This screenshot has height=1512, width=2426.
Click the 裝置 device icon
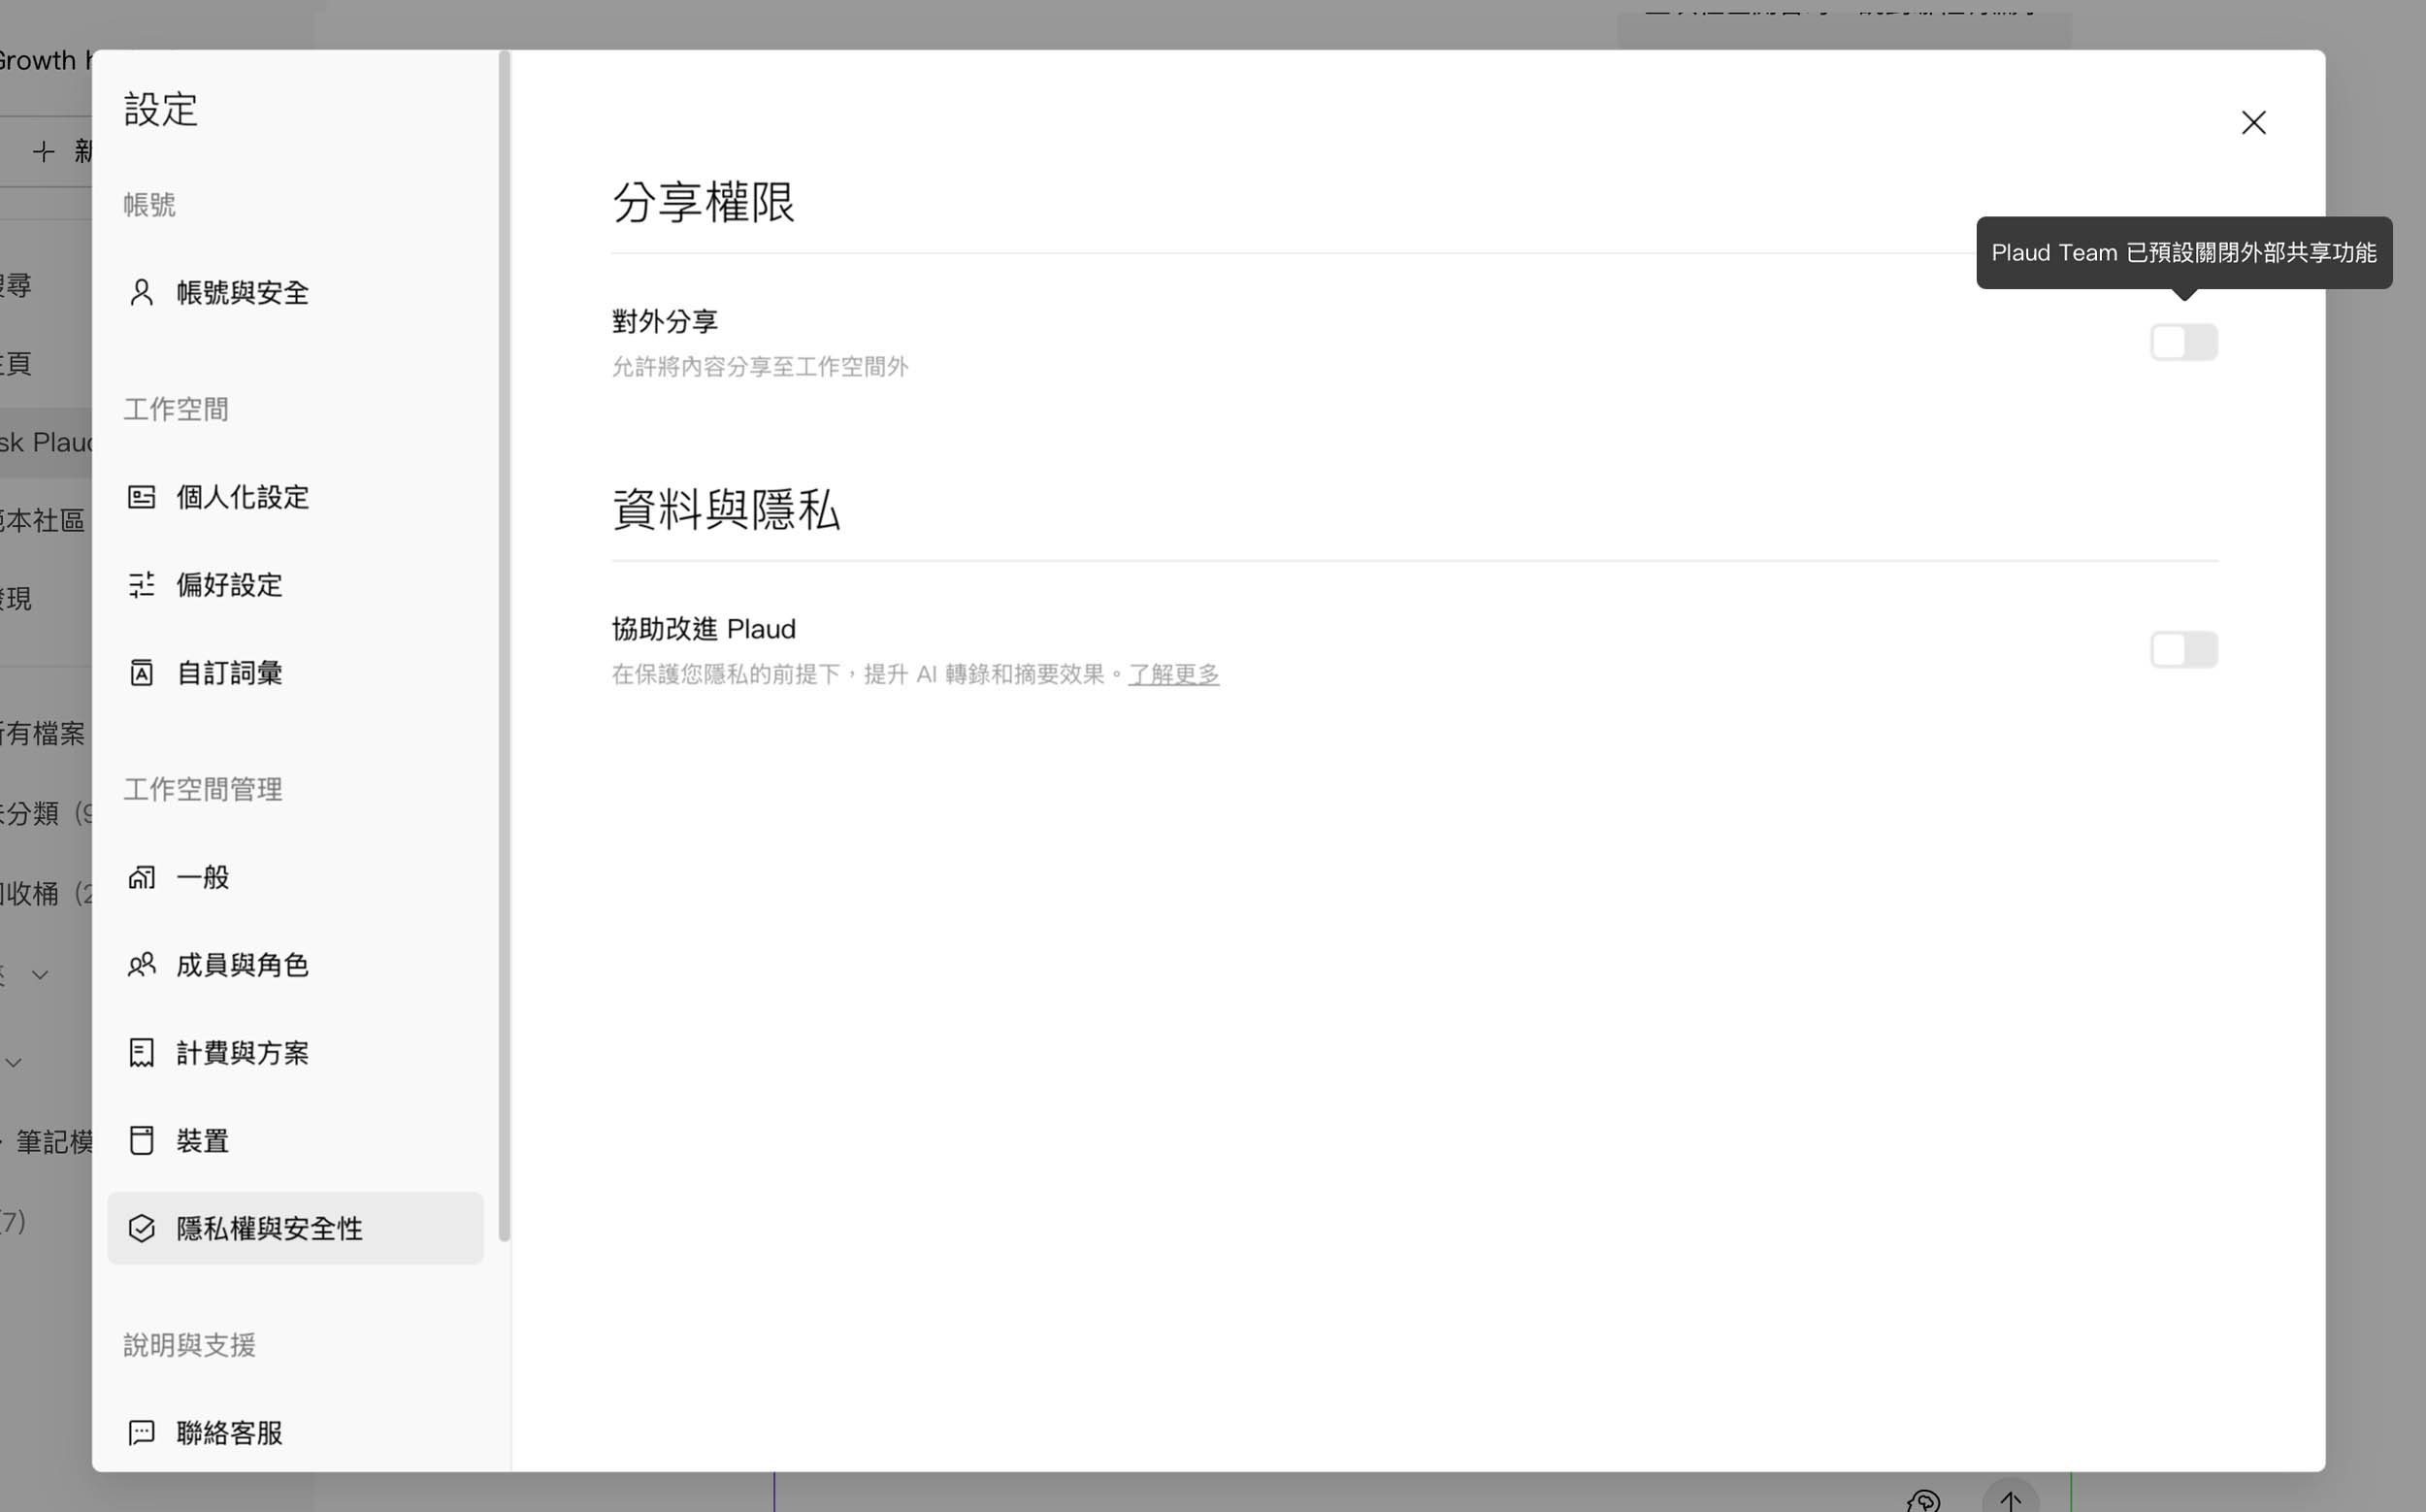(x=142, y=1141)
